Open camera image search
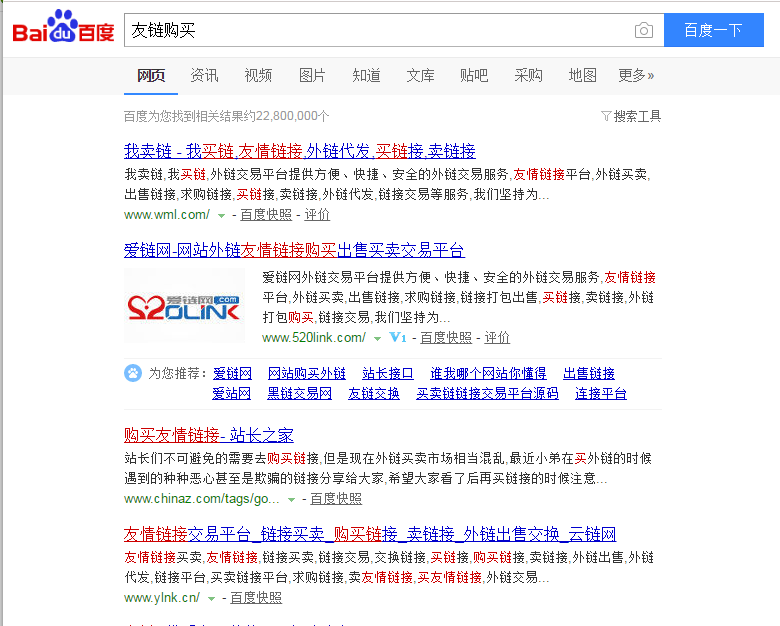This screenshot has width=780, height=626. pos(644,30)
